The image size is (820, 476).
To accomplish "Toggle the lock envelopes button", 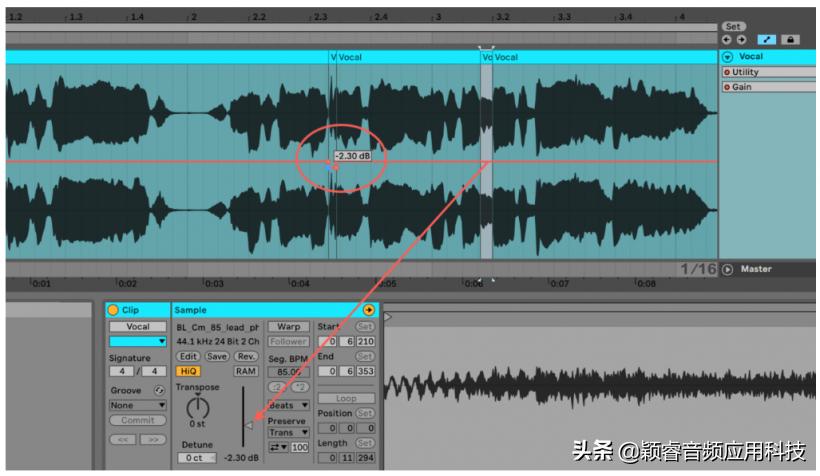I will click(x=790, y=40).
